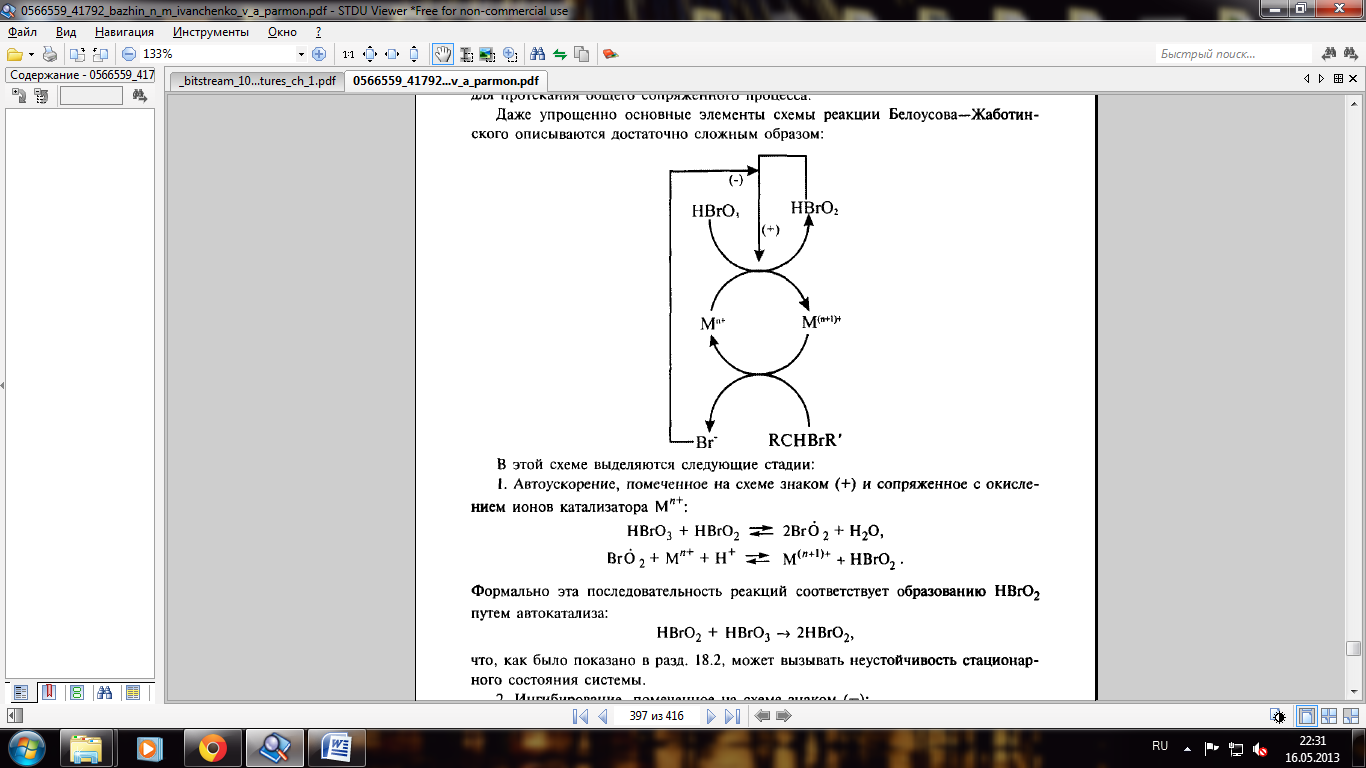The height and width of the screenshot is (768, 1366).
Task: Navigate back in view history
Action: (x=762, y=716)
